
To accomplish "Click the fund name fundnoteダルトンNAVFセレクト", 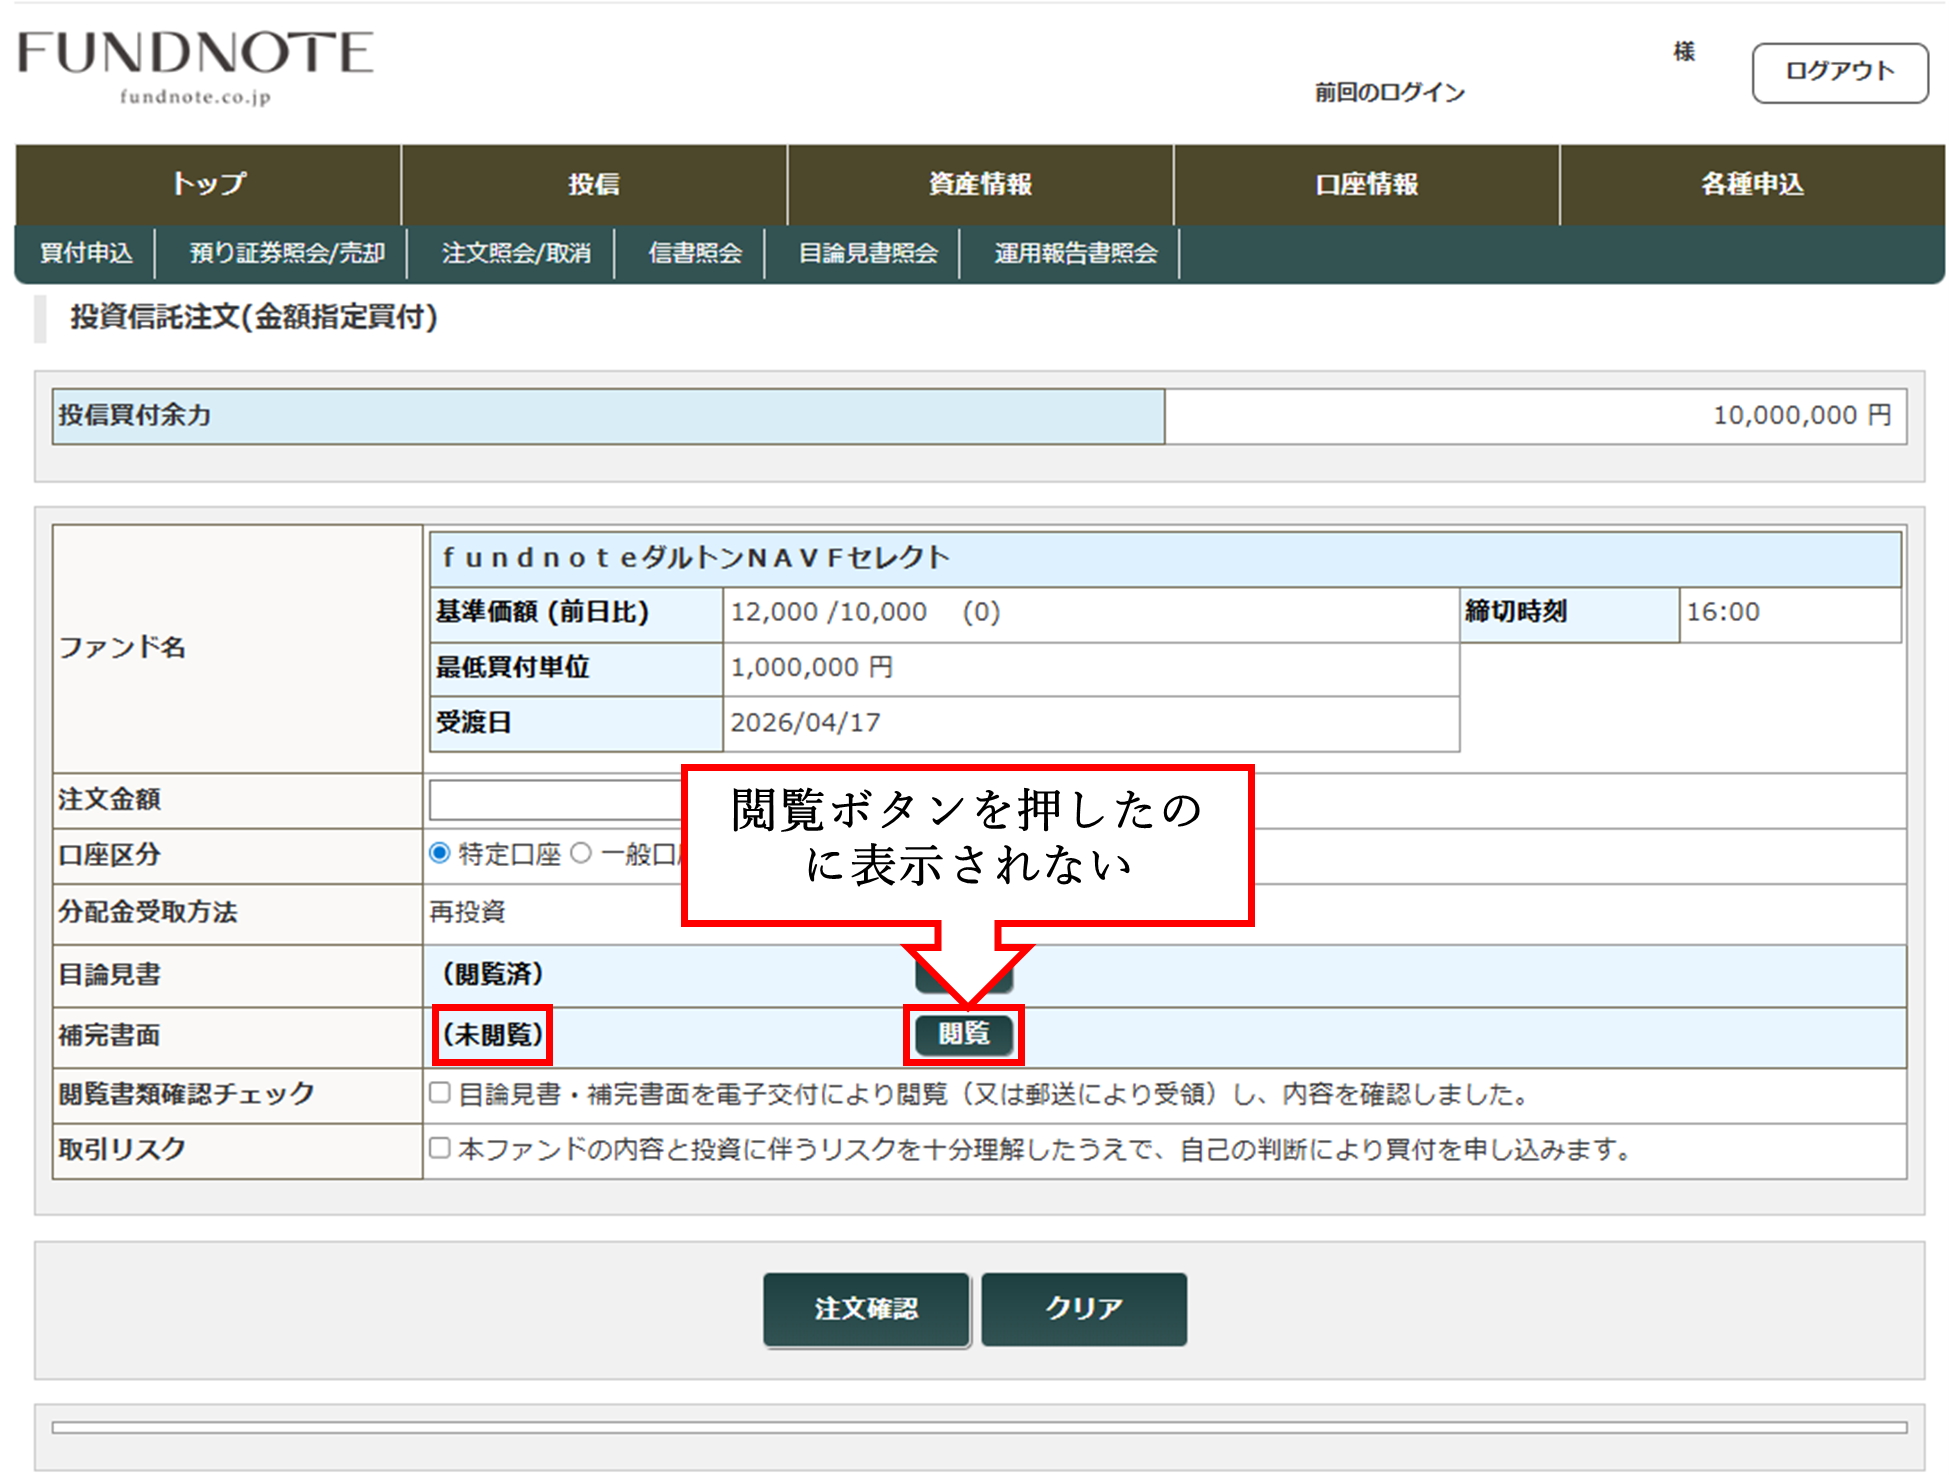I will coord(695,557).
